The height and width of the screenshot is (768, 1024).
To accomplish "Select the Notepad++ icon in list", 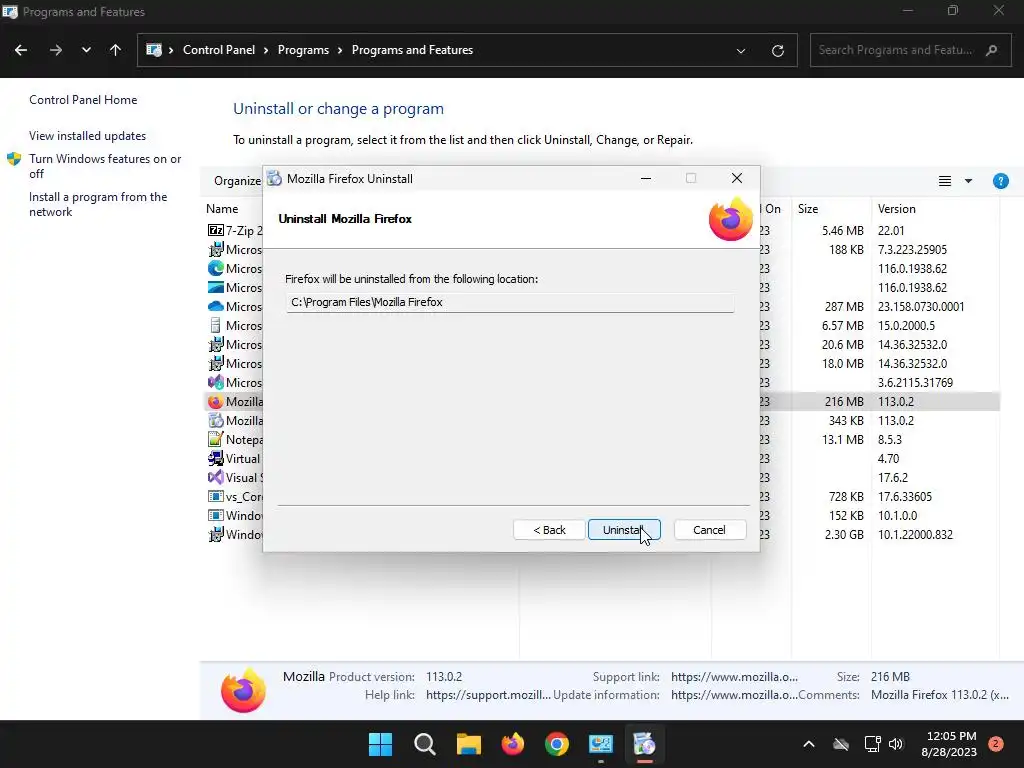I will pos(216,440).
